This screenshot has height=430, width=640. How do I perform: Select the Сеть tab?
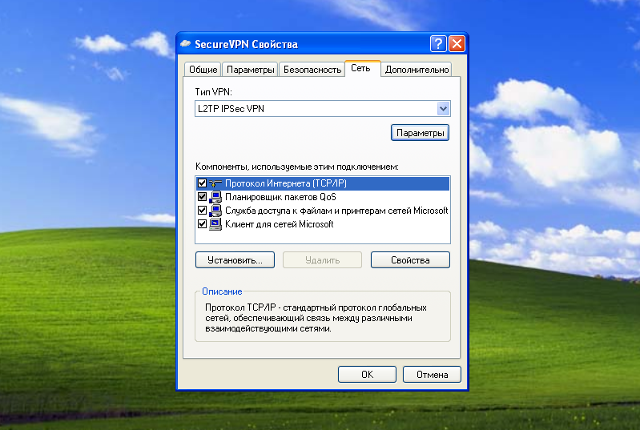click(x=361, y=68)
